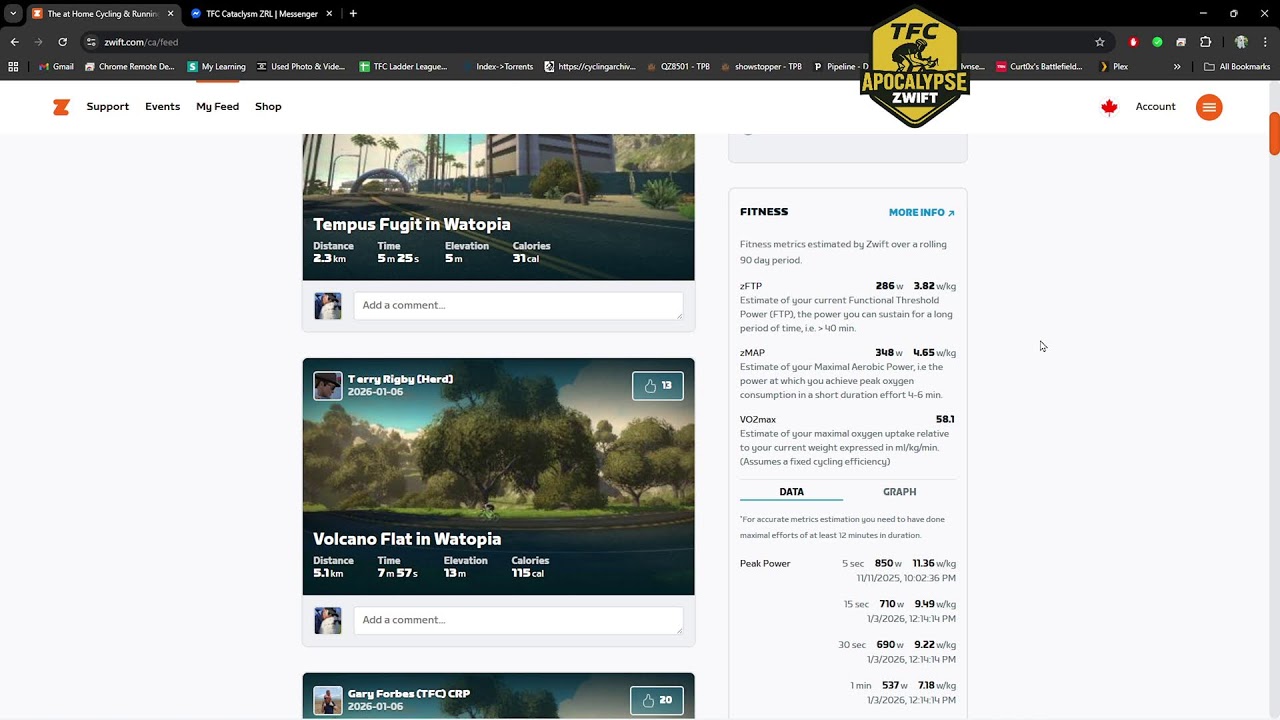Expand hidden bookmarks chevron
This screenshot has width=1280, height=720.
click(1177, 67)
